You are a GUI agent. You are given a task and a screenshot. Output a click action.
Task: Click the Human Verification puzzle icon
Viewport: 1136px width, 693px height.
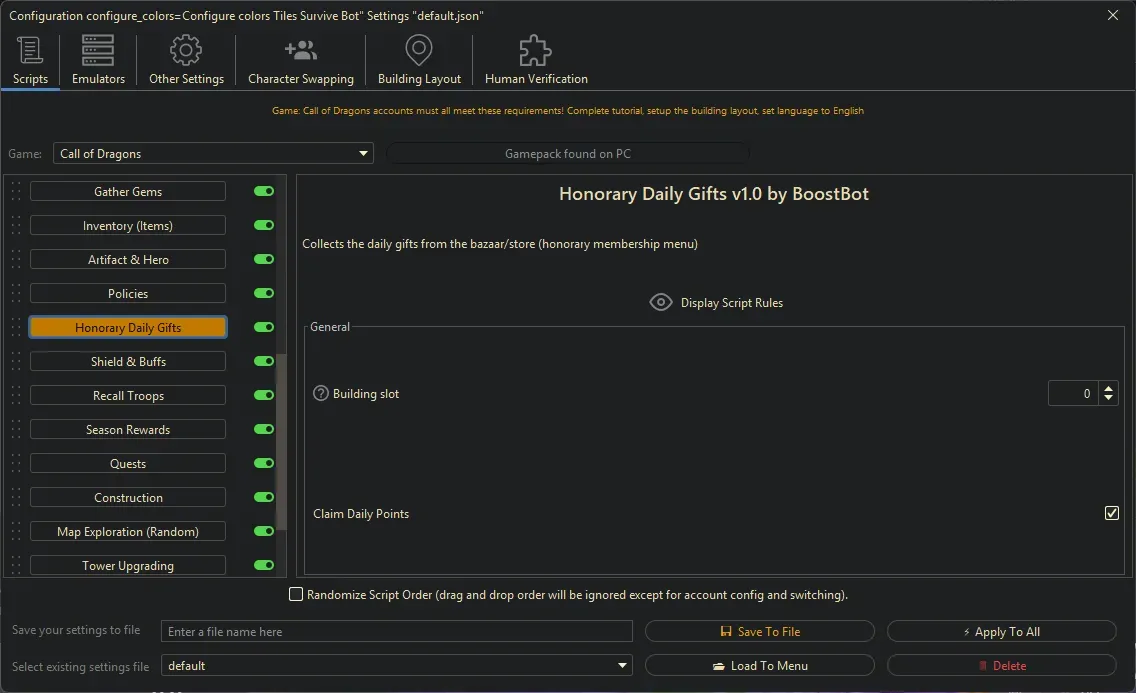[x=534, y=49]
